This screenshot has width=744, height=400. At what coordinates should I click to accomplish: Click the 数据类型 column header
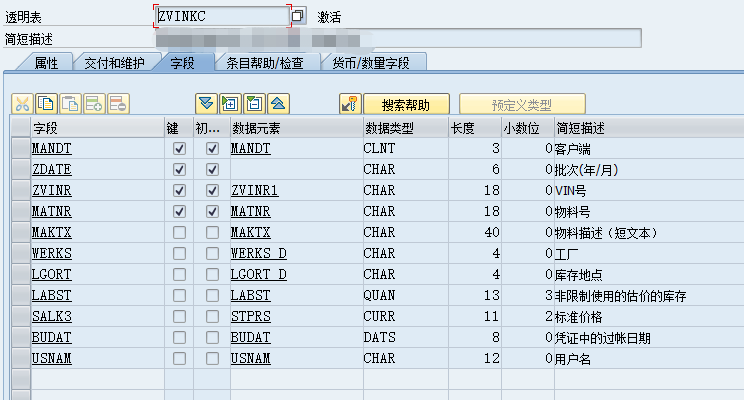(x=406, y=128)
